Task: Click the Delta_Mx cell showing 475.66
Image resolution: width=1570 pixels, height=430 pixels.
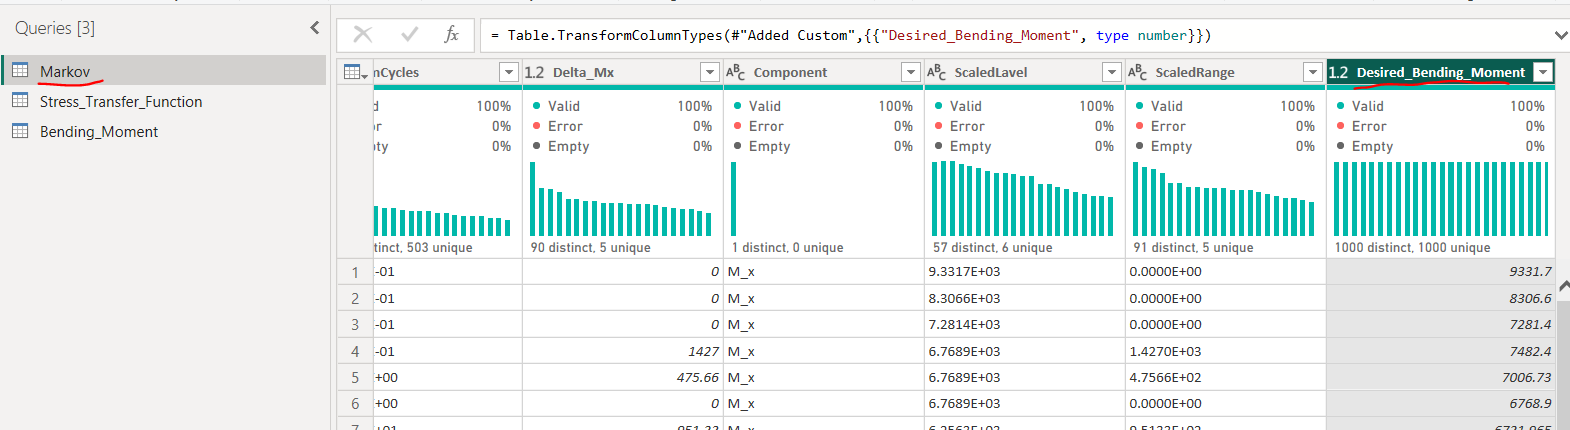Action: [622, 377]
